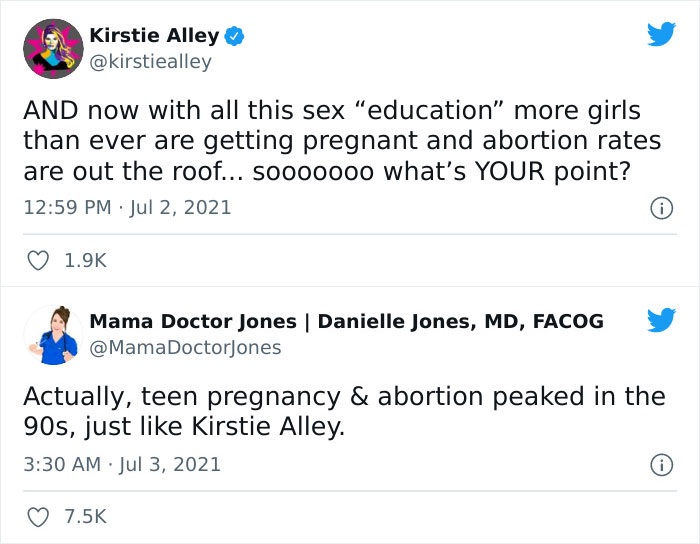This screenshot has width=700, height=544.
Task: Click Kirstie Alley's tweet text about sex education
Action: [x=330, y=141]
